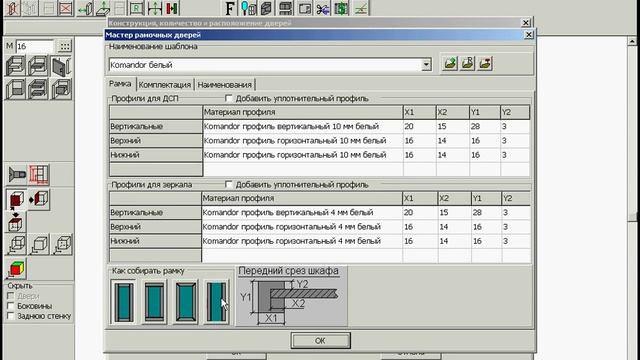Select the Нижний 'горизонтальный 10 мм белый' cell
This screenshot has width=640, height=360.
(302, 155)
